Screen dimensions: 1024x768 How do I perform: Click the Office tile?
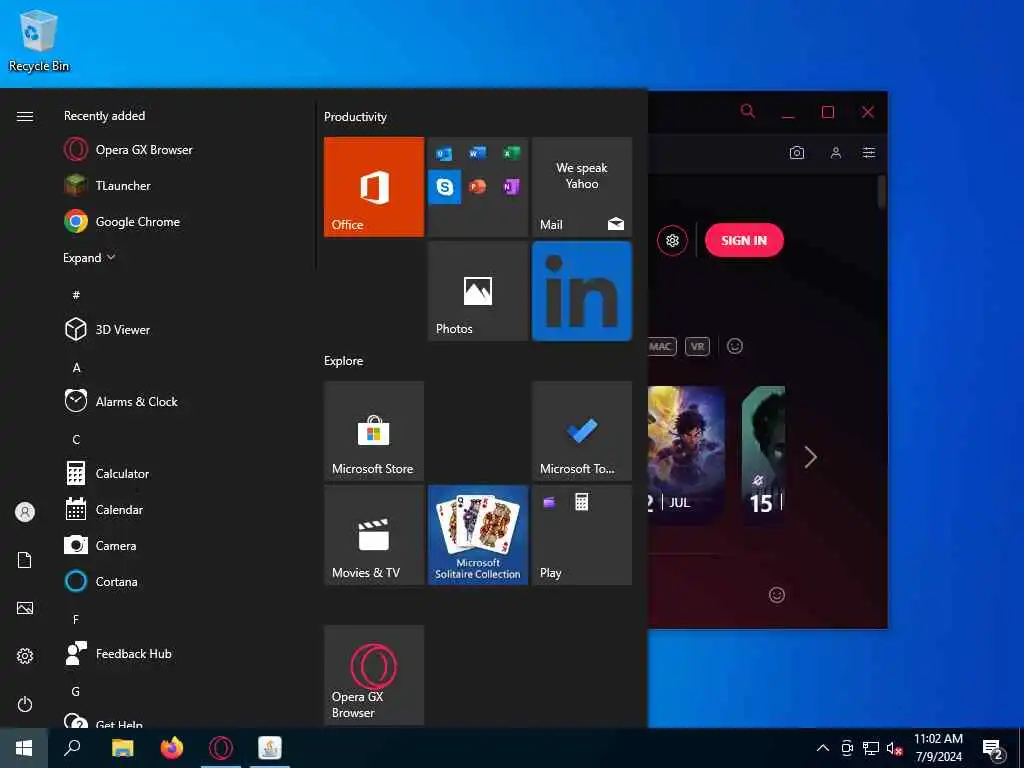374,187
